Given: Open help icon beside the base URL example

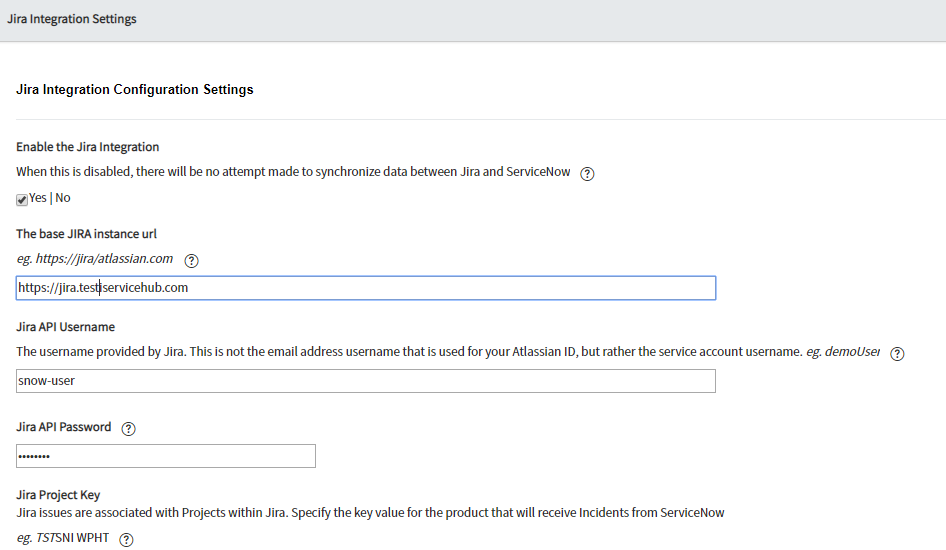Looking at the screenshot, I should [191, 261].
